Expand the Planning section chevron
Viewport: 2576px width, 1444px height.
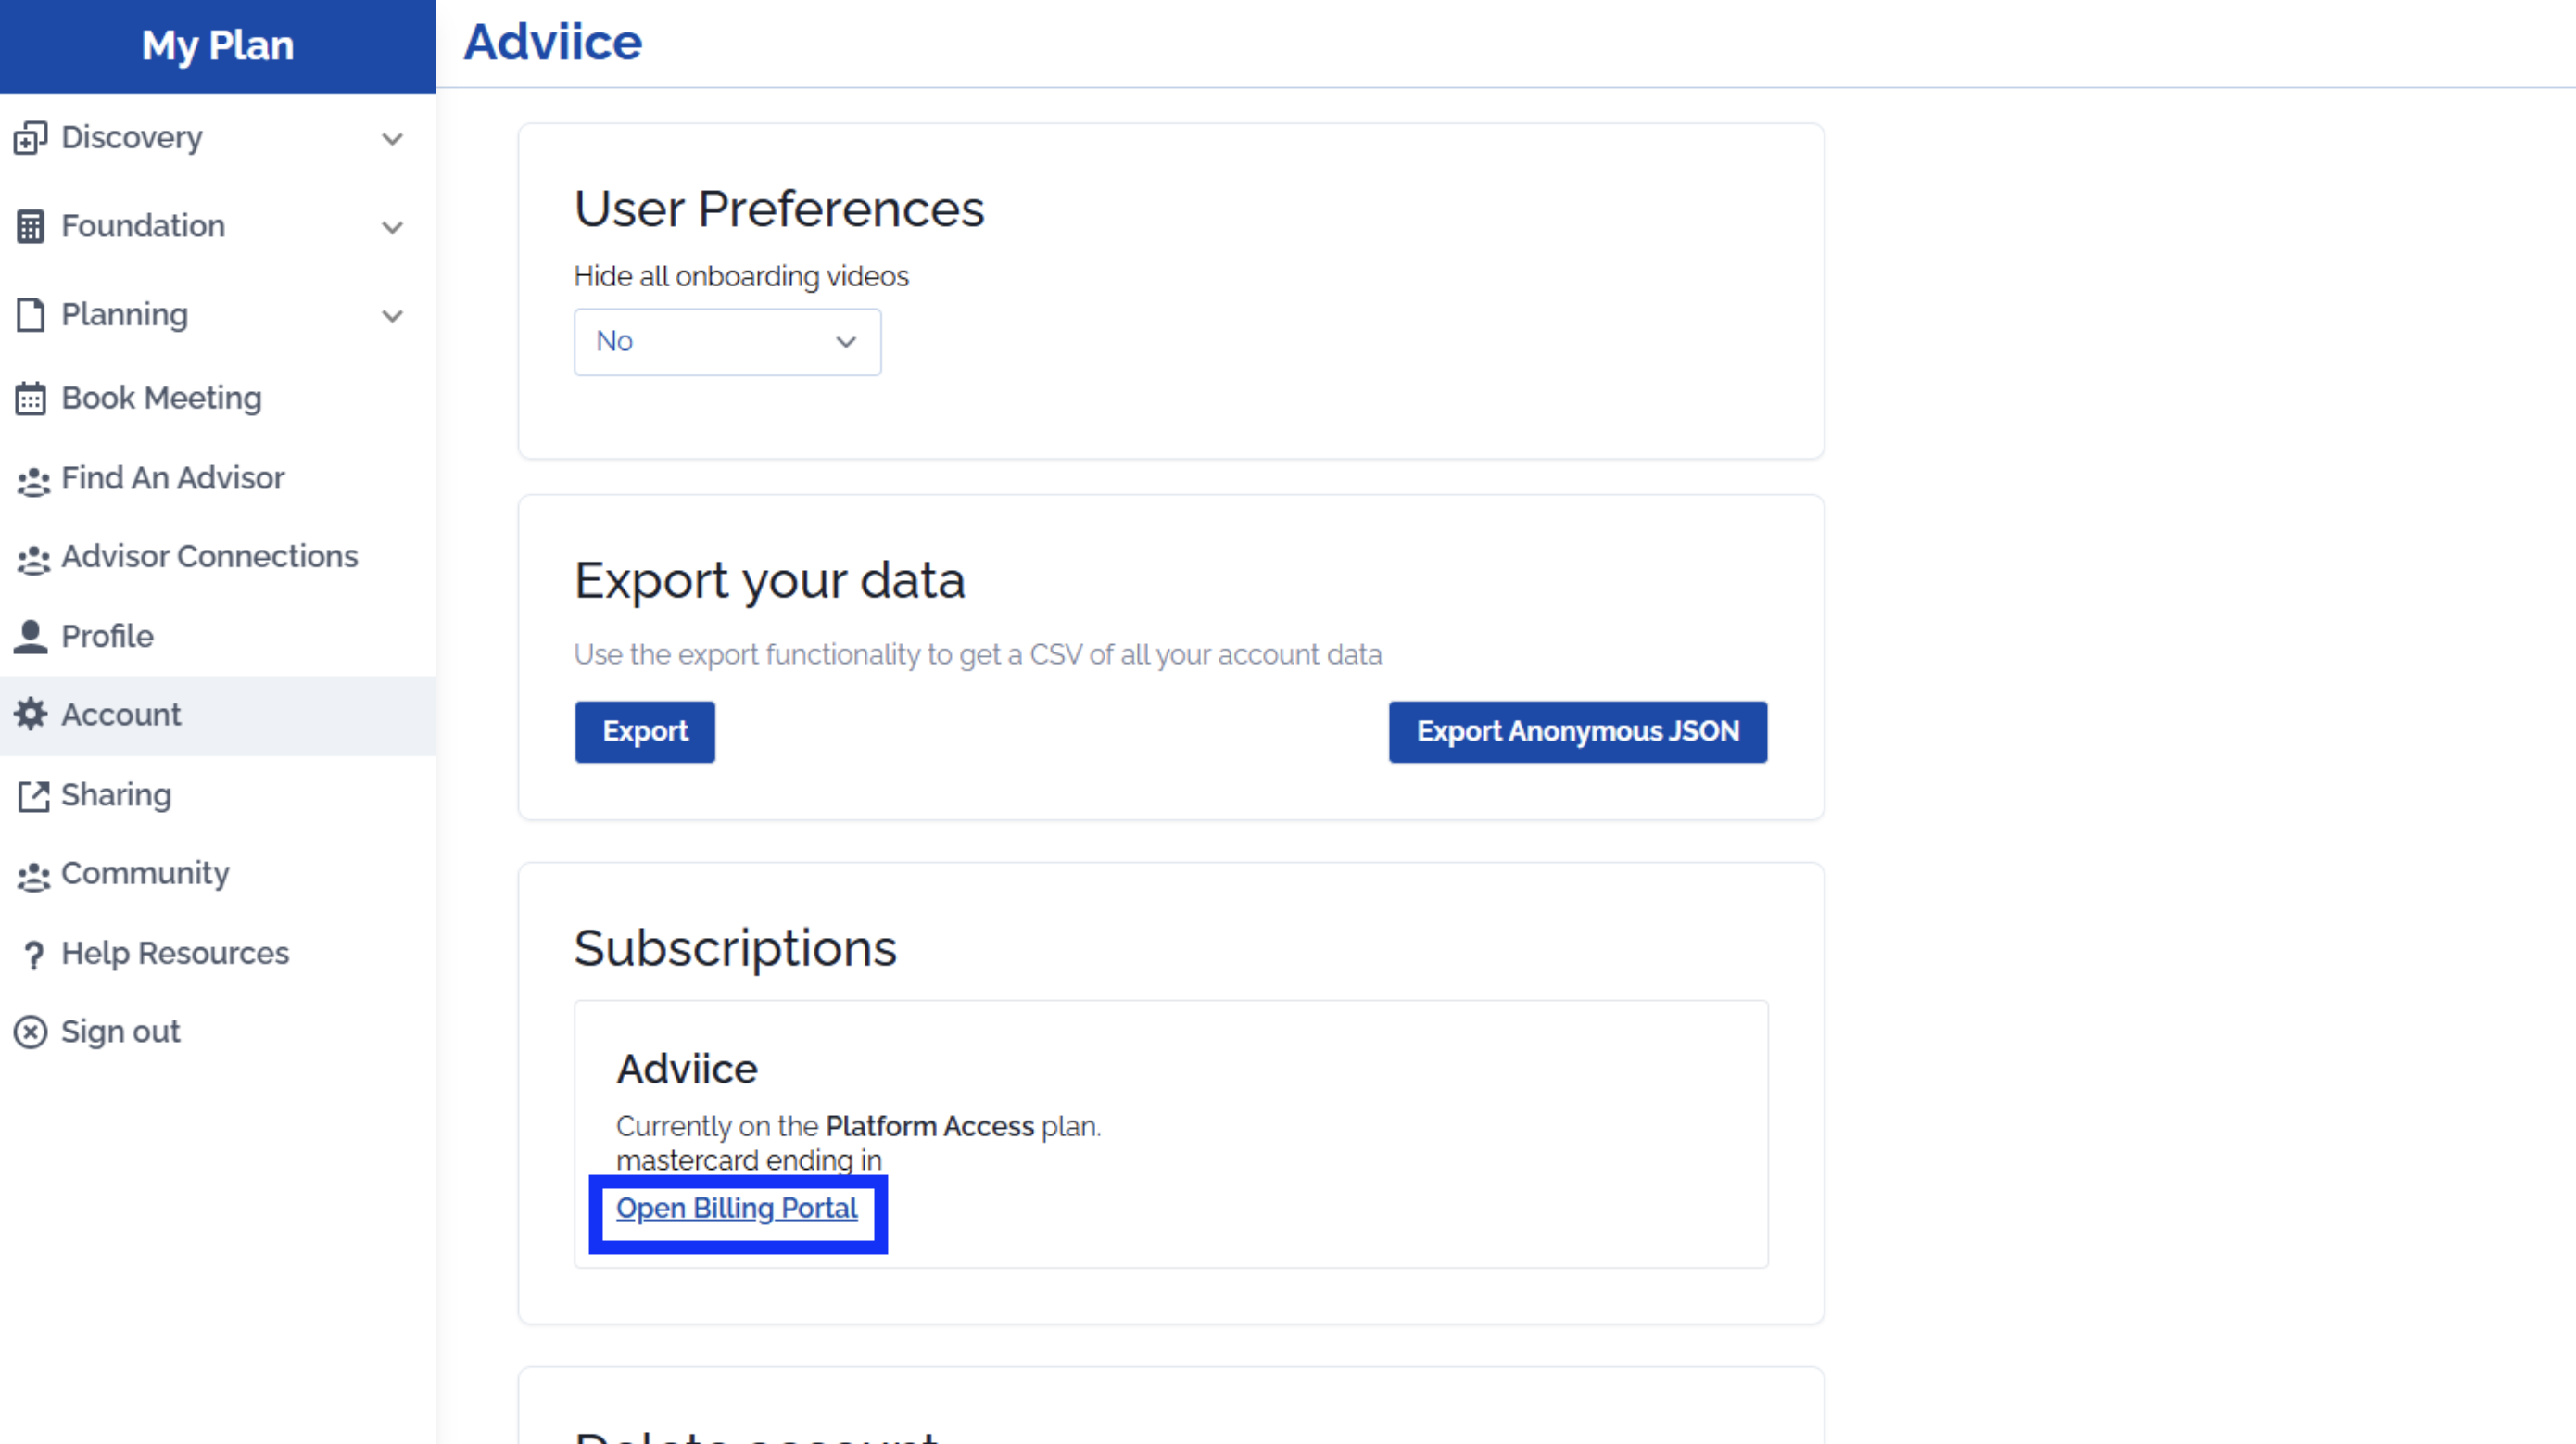point(392,316)
